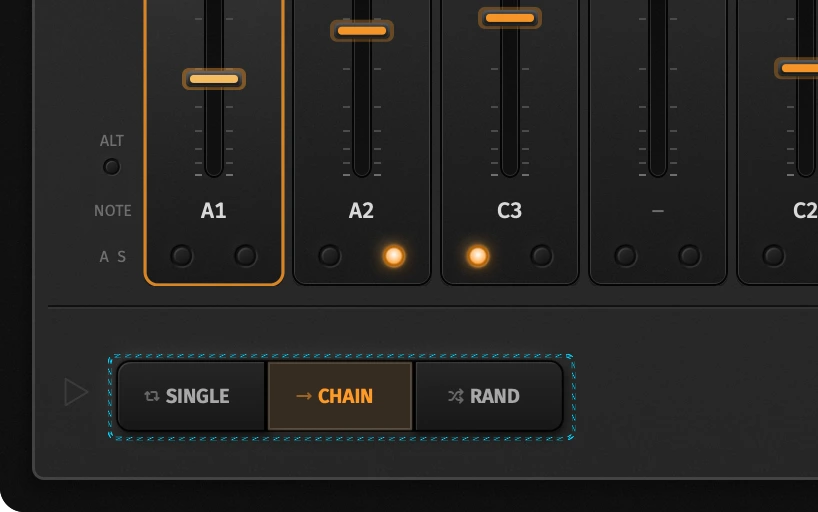818x512 pixels.
Task: Click the fader track of the empty step
Action: point(658,88)
